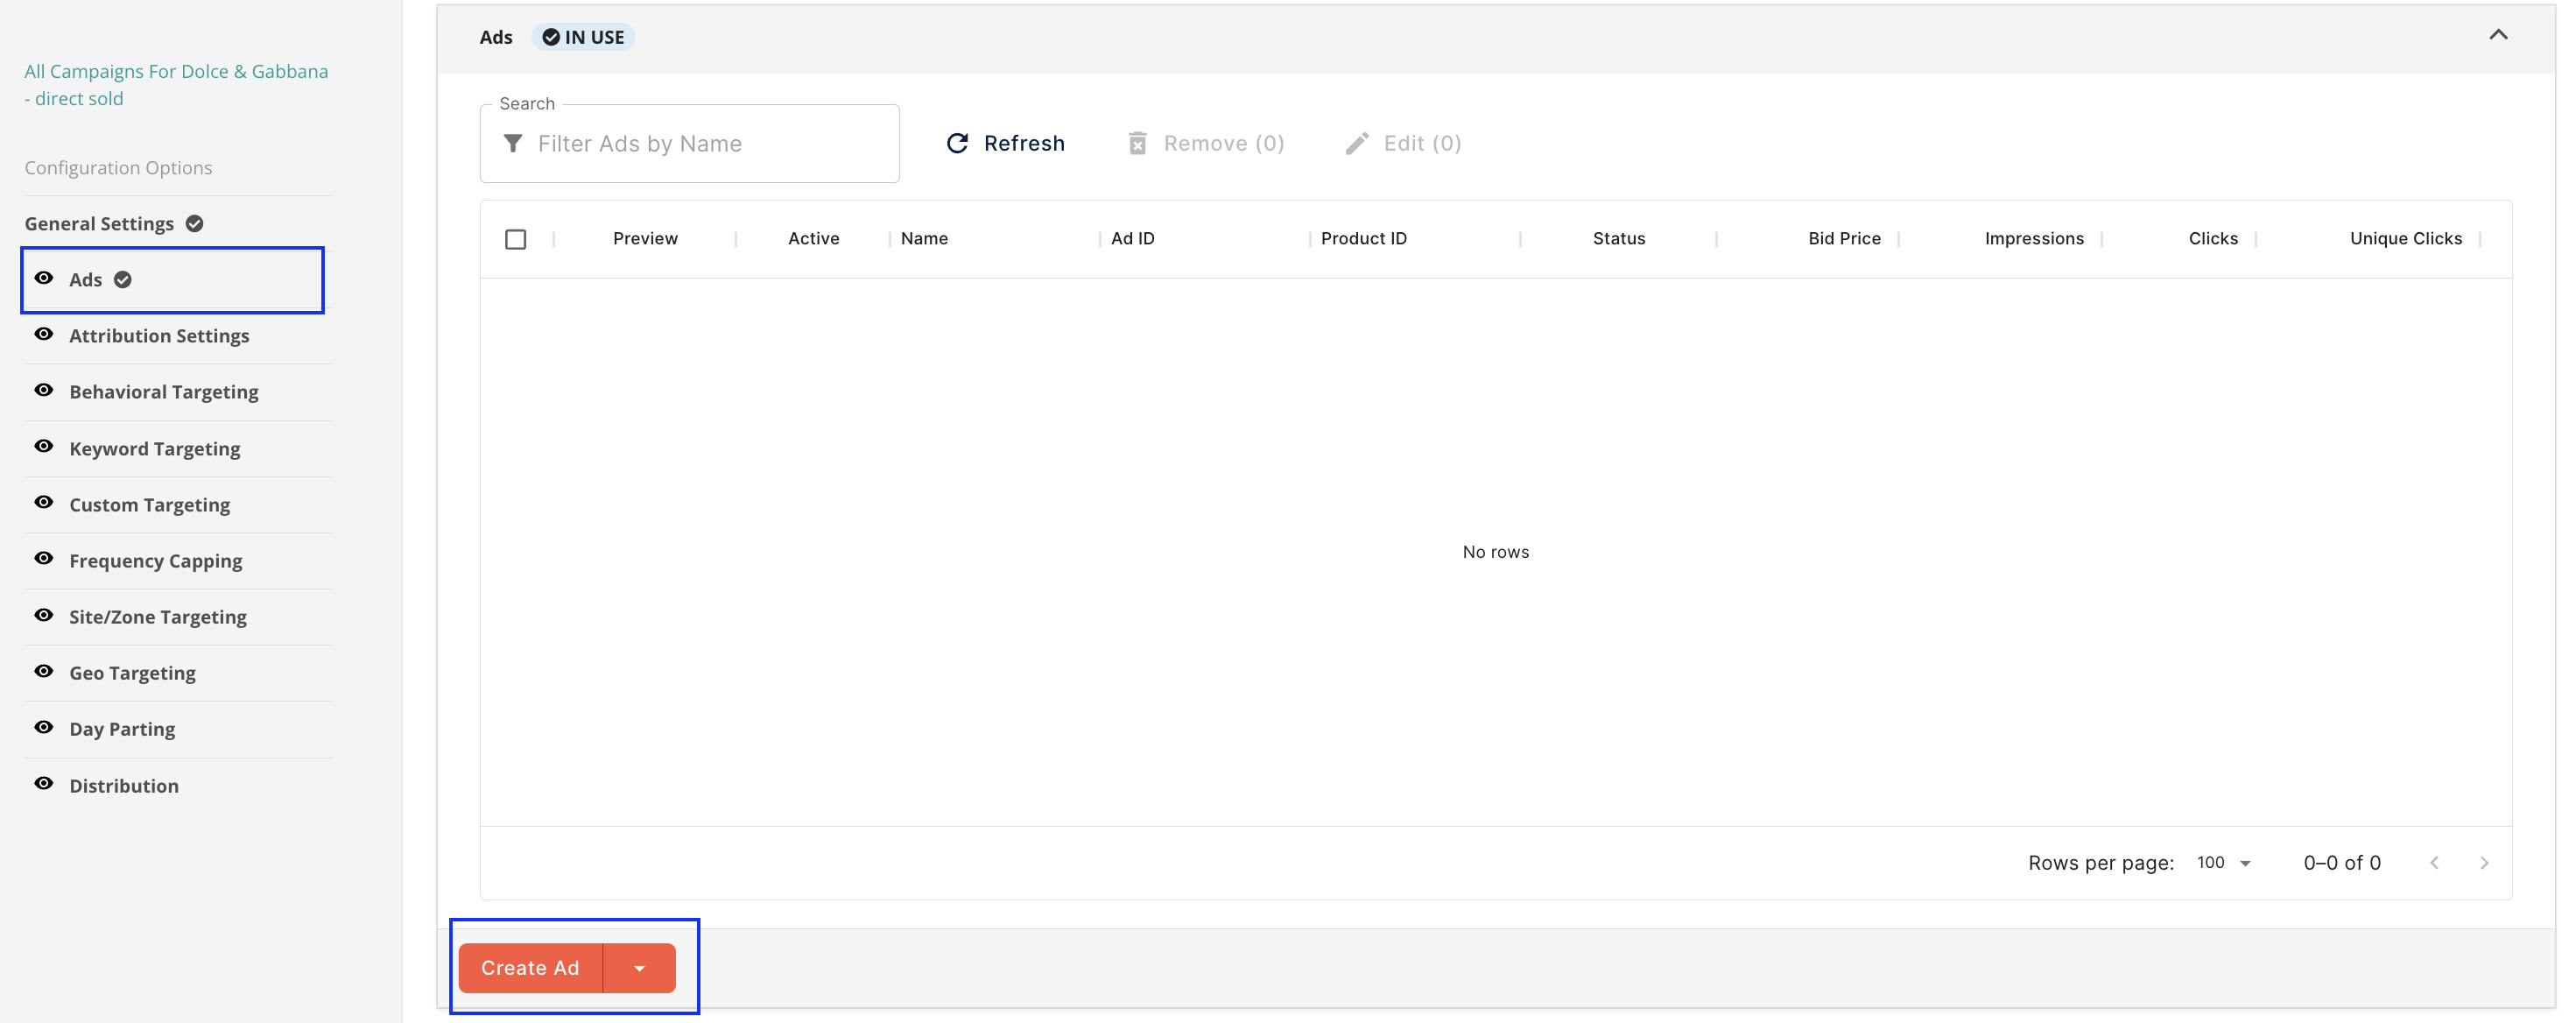
Task: Collapse the Ads panel chevron
Action: [2498, 35]
